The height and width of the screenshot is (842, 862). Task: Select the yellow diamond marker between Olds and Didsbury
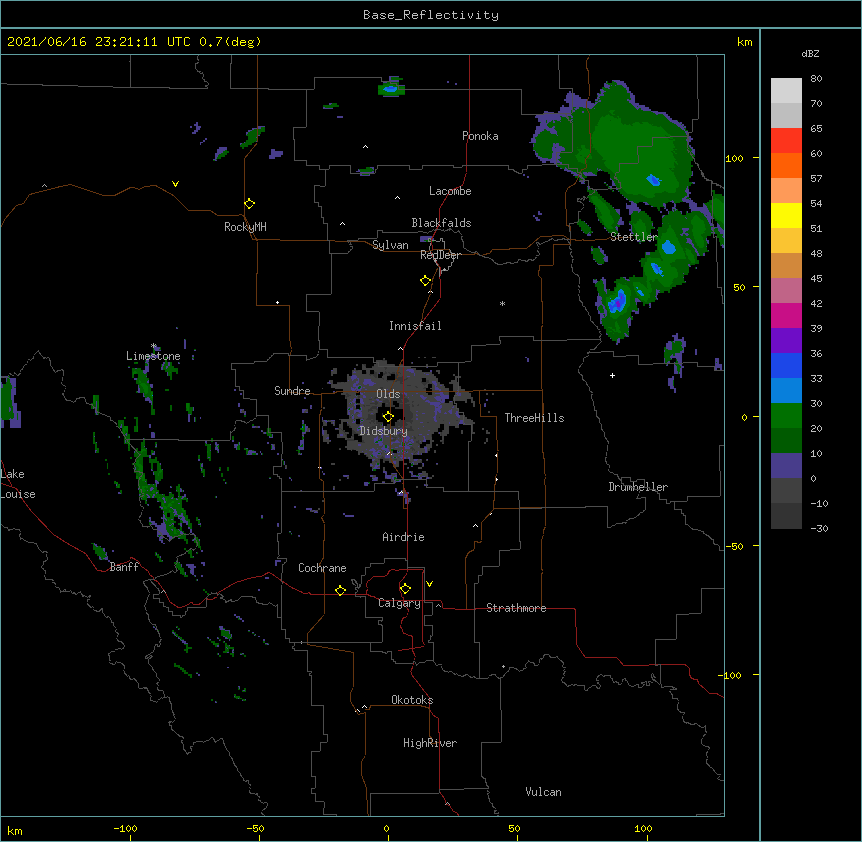click(388, 416)
